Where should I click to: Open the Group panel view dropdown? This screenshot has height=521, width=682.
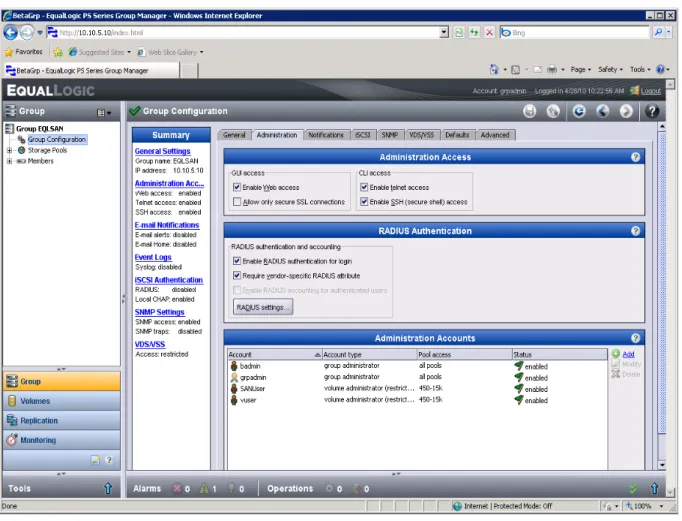[x=104, y=113]
